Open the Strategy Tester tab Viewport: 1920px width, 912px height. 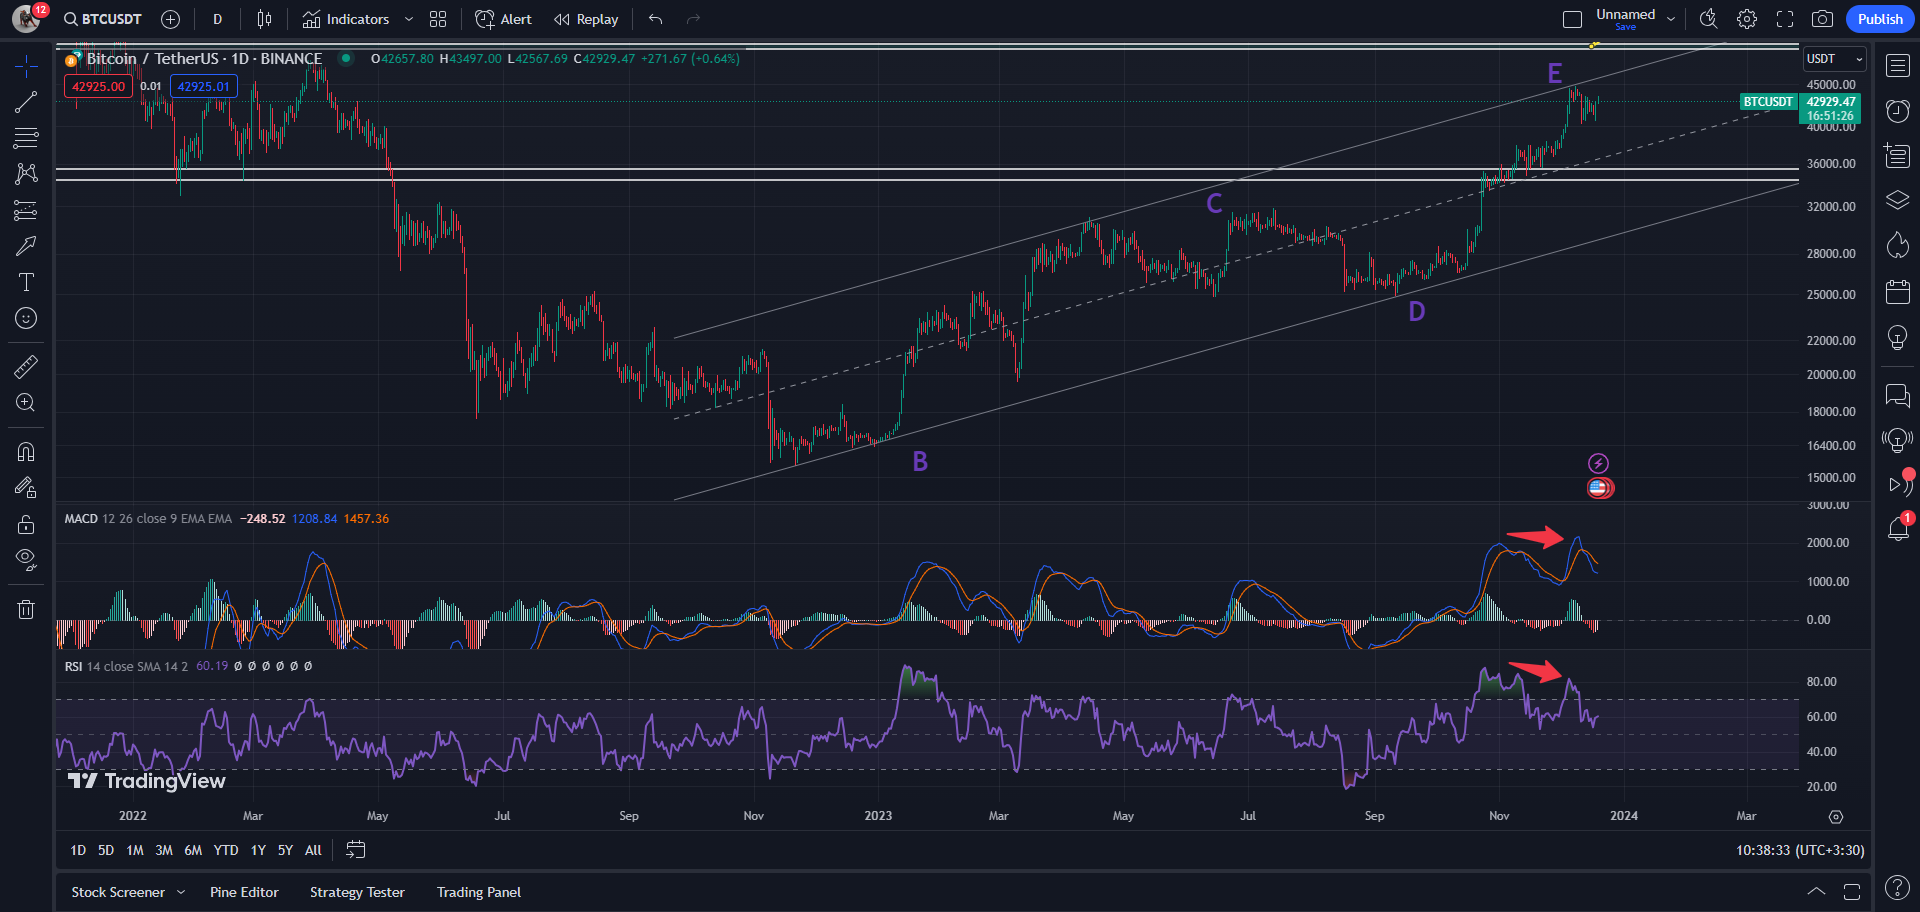pos(357,892)
